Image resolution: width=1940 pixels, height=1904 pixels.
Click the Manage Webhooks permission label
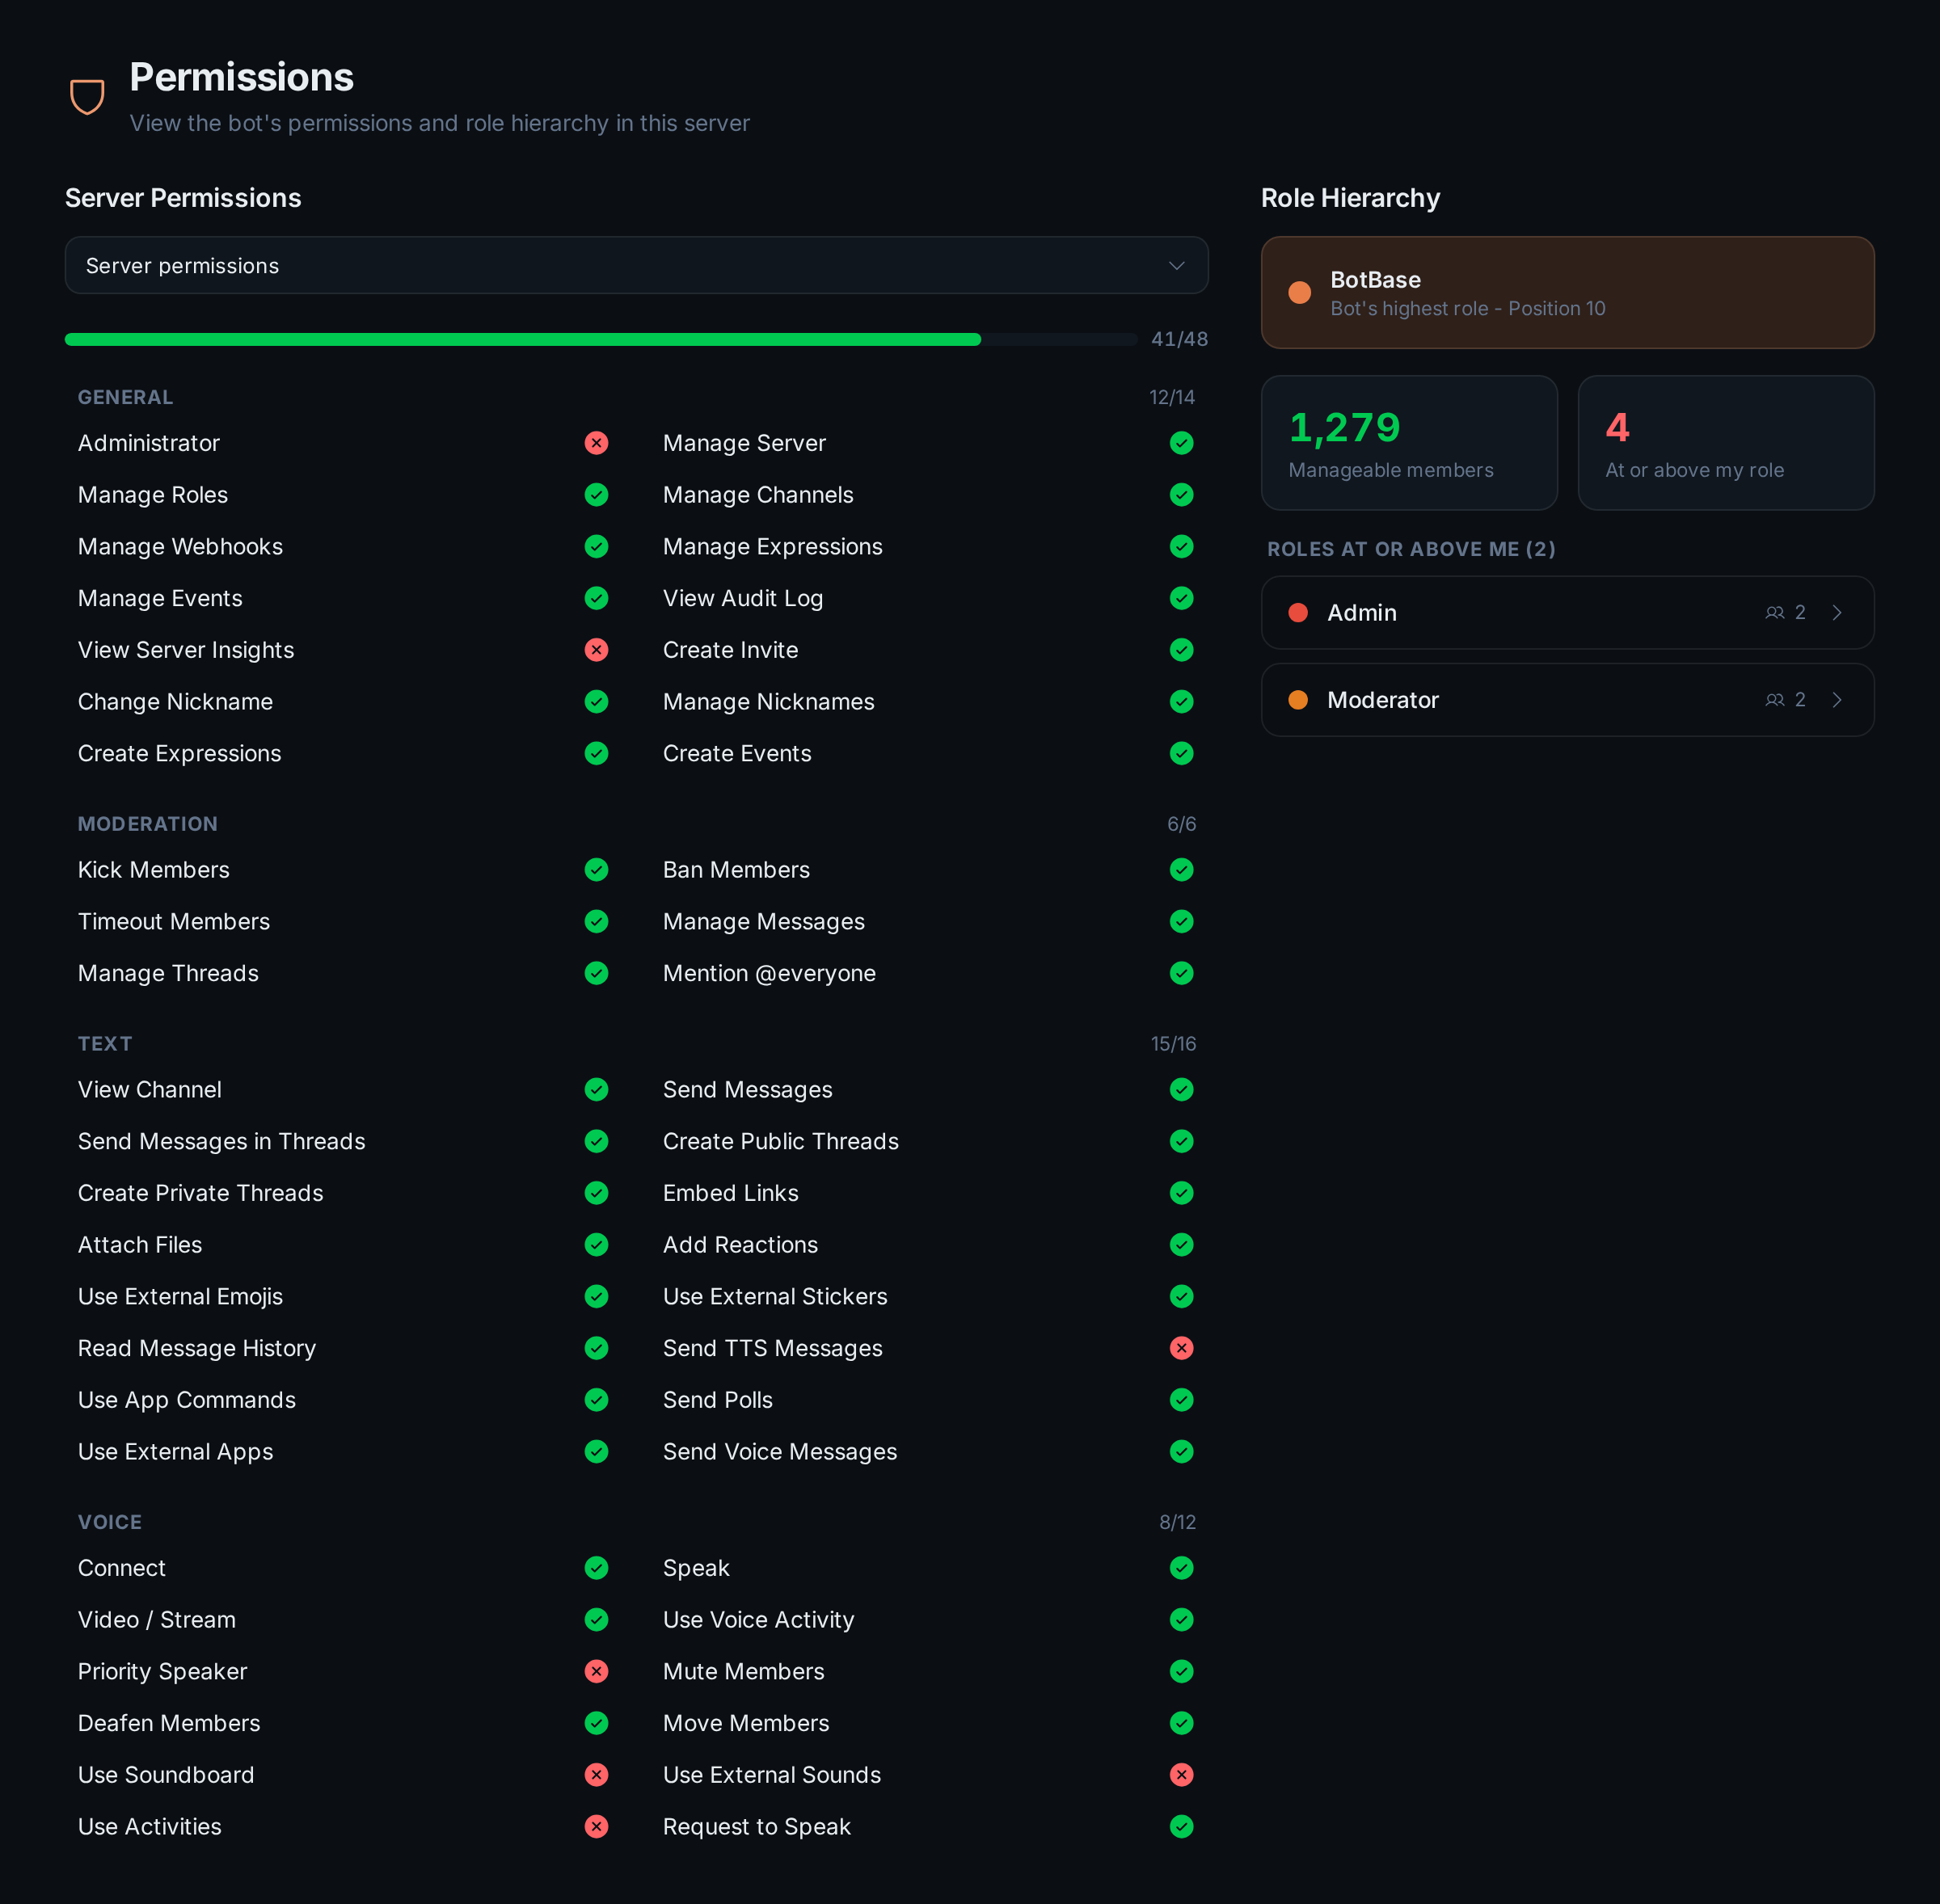pos(180,547)
